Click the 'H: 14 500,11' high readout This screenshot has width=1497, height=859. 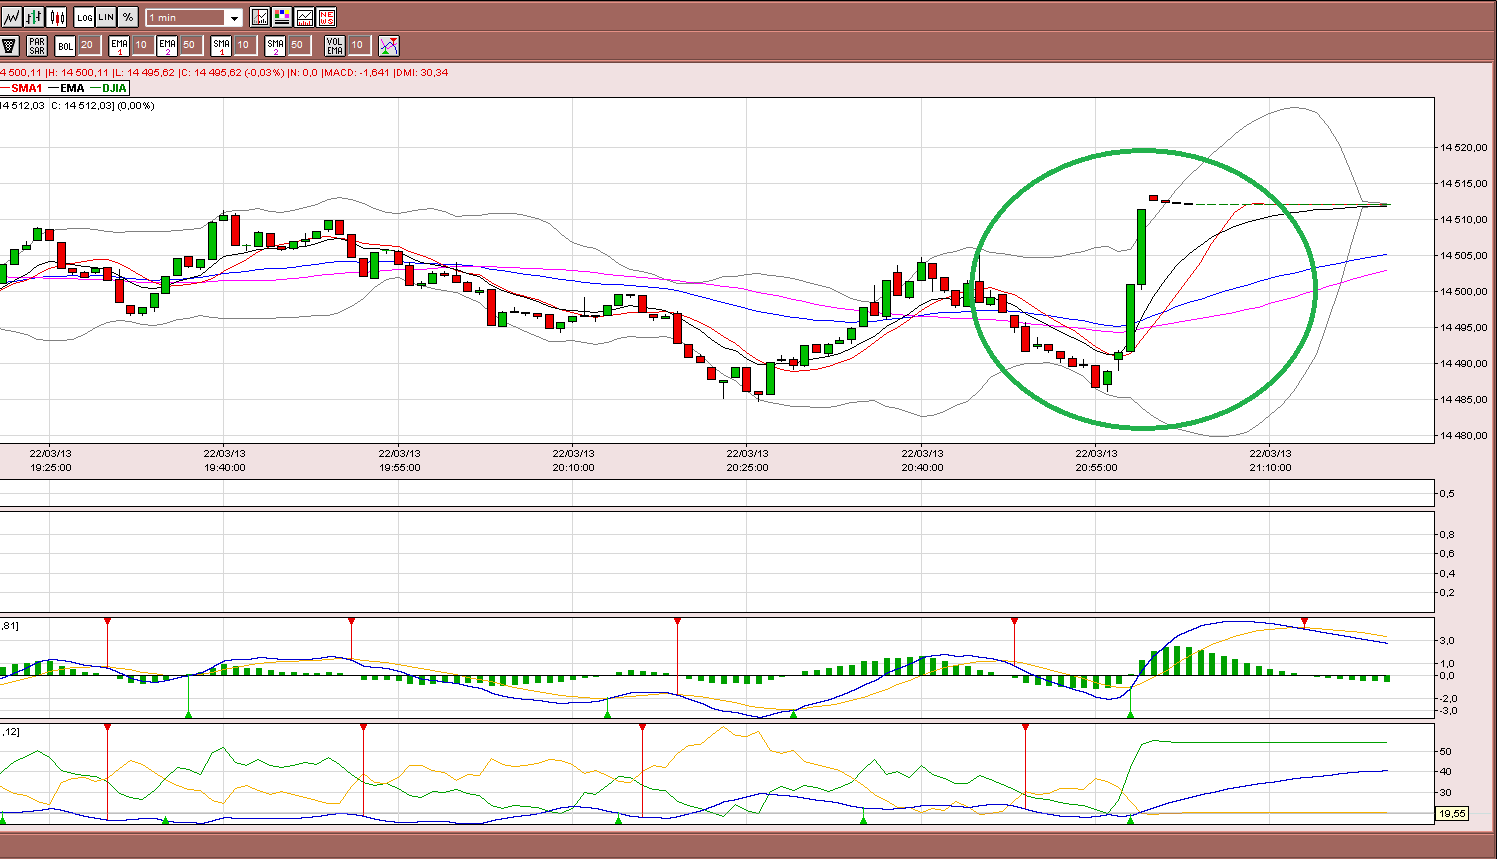pyautogui.click(x=78, y=72)
